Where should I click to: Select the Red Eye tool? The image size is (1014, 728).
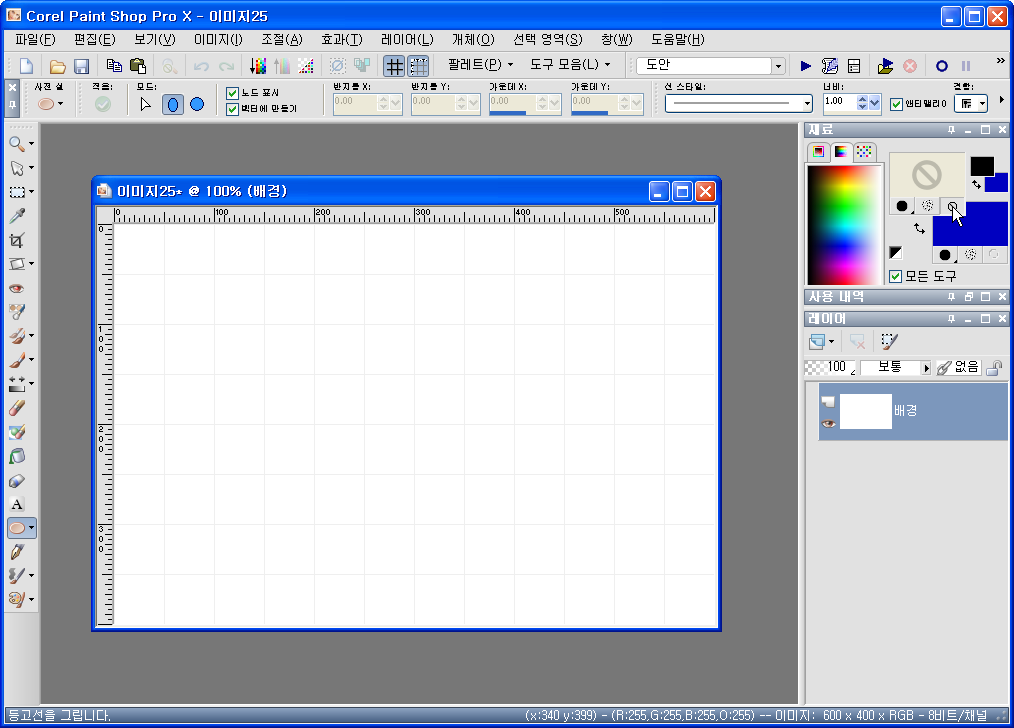[17, 288]
